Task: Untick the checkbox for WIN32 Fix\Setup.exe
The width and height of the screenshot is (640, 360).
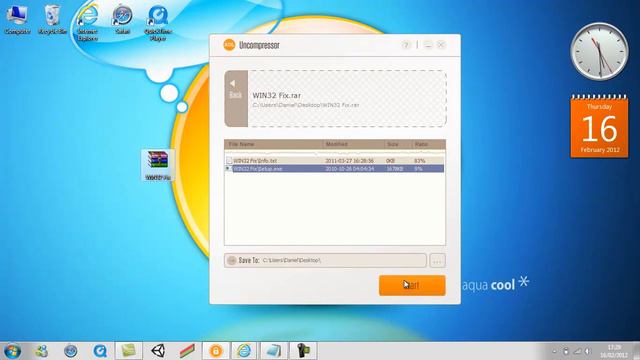Action: pos(229,169)
